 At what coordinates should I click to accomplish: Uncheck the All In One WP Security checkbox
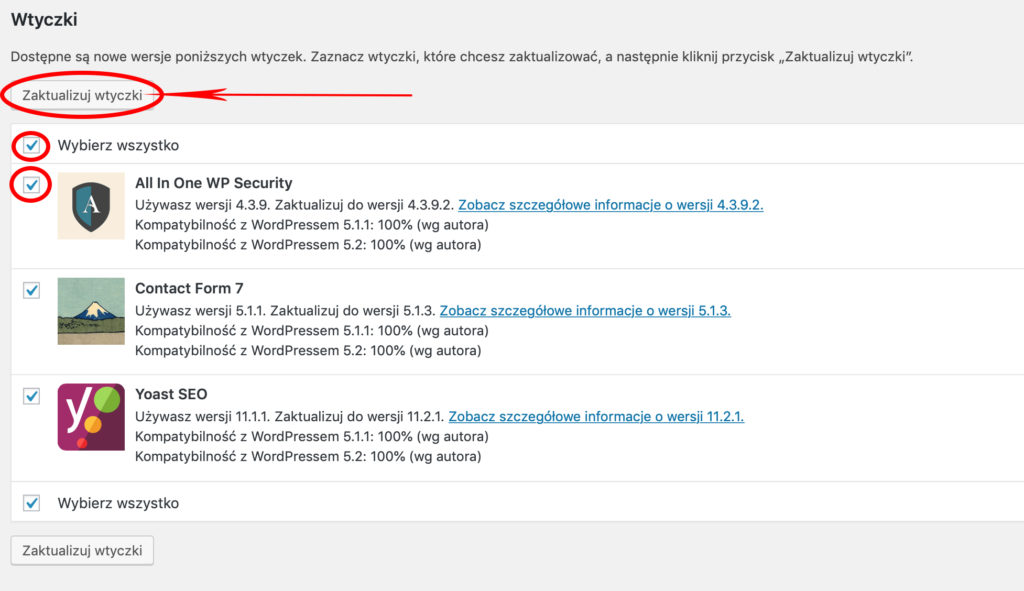click(31, 185)
